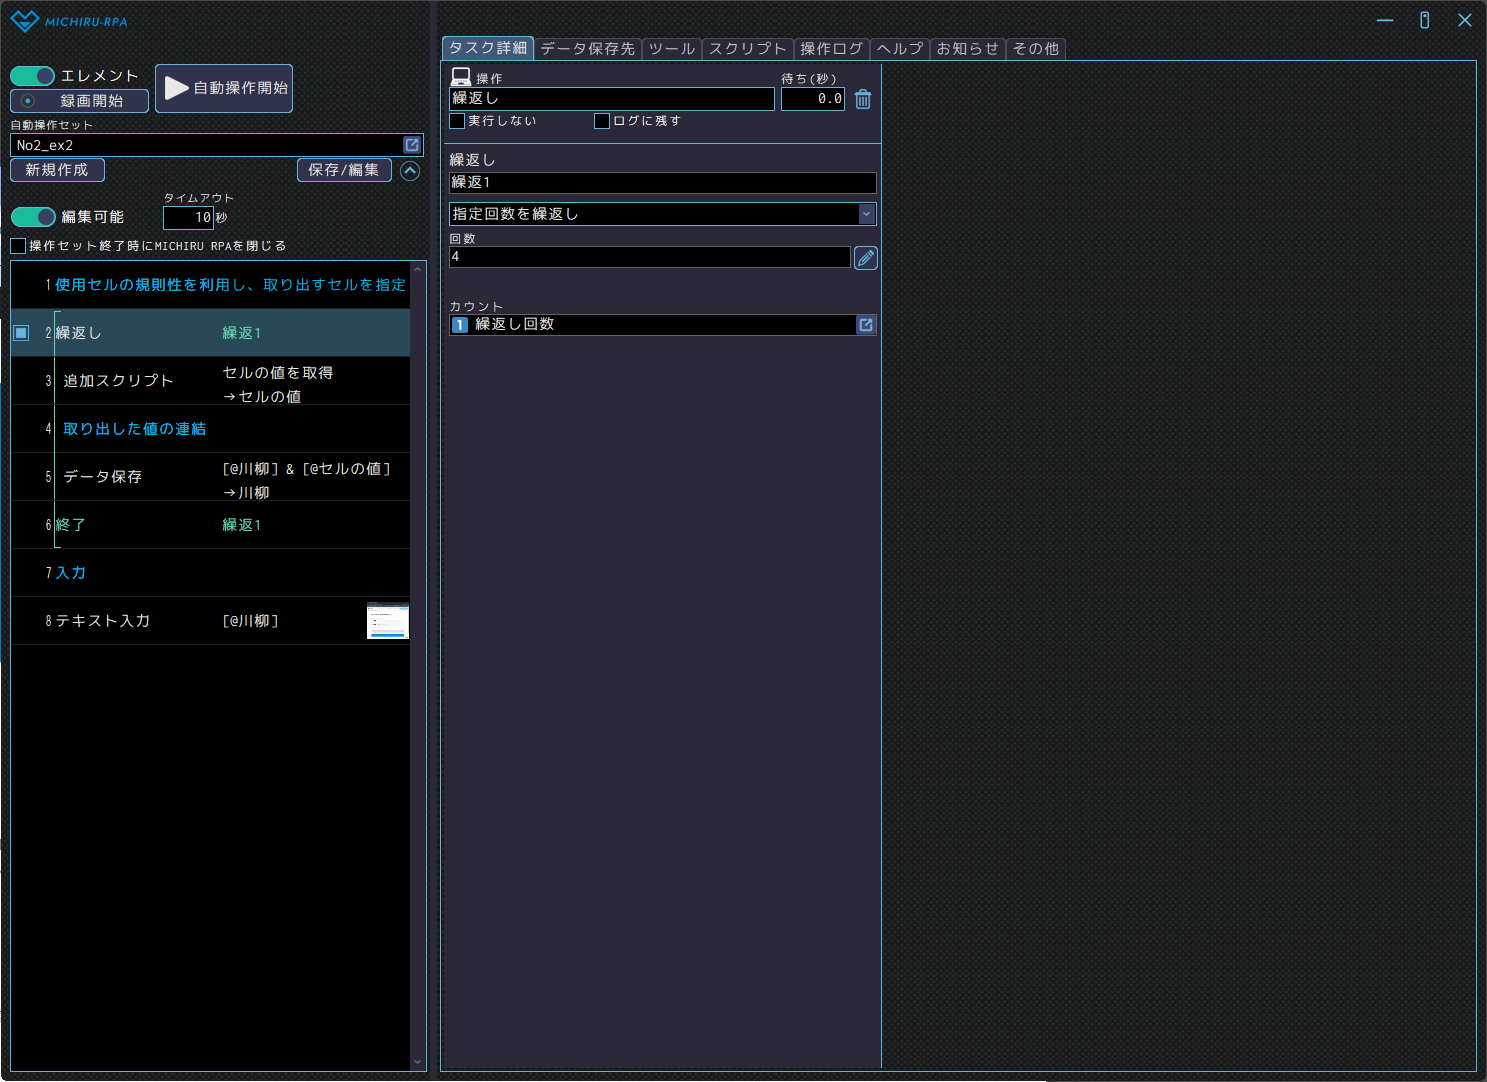
Task: Click the pin window icon in title bar
Action: click(x=1424, y=20)
